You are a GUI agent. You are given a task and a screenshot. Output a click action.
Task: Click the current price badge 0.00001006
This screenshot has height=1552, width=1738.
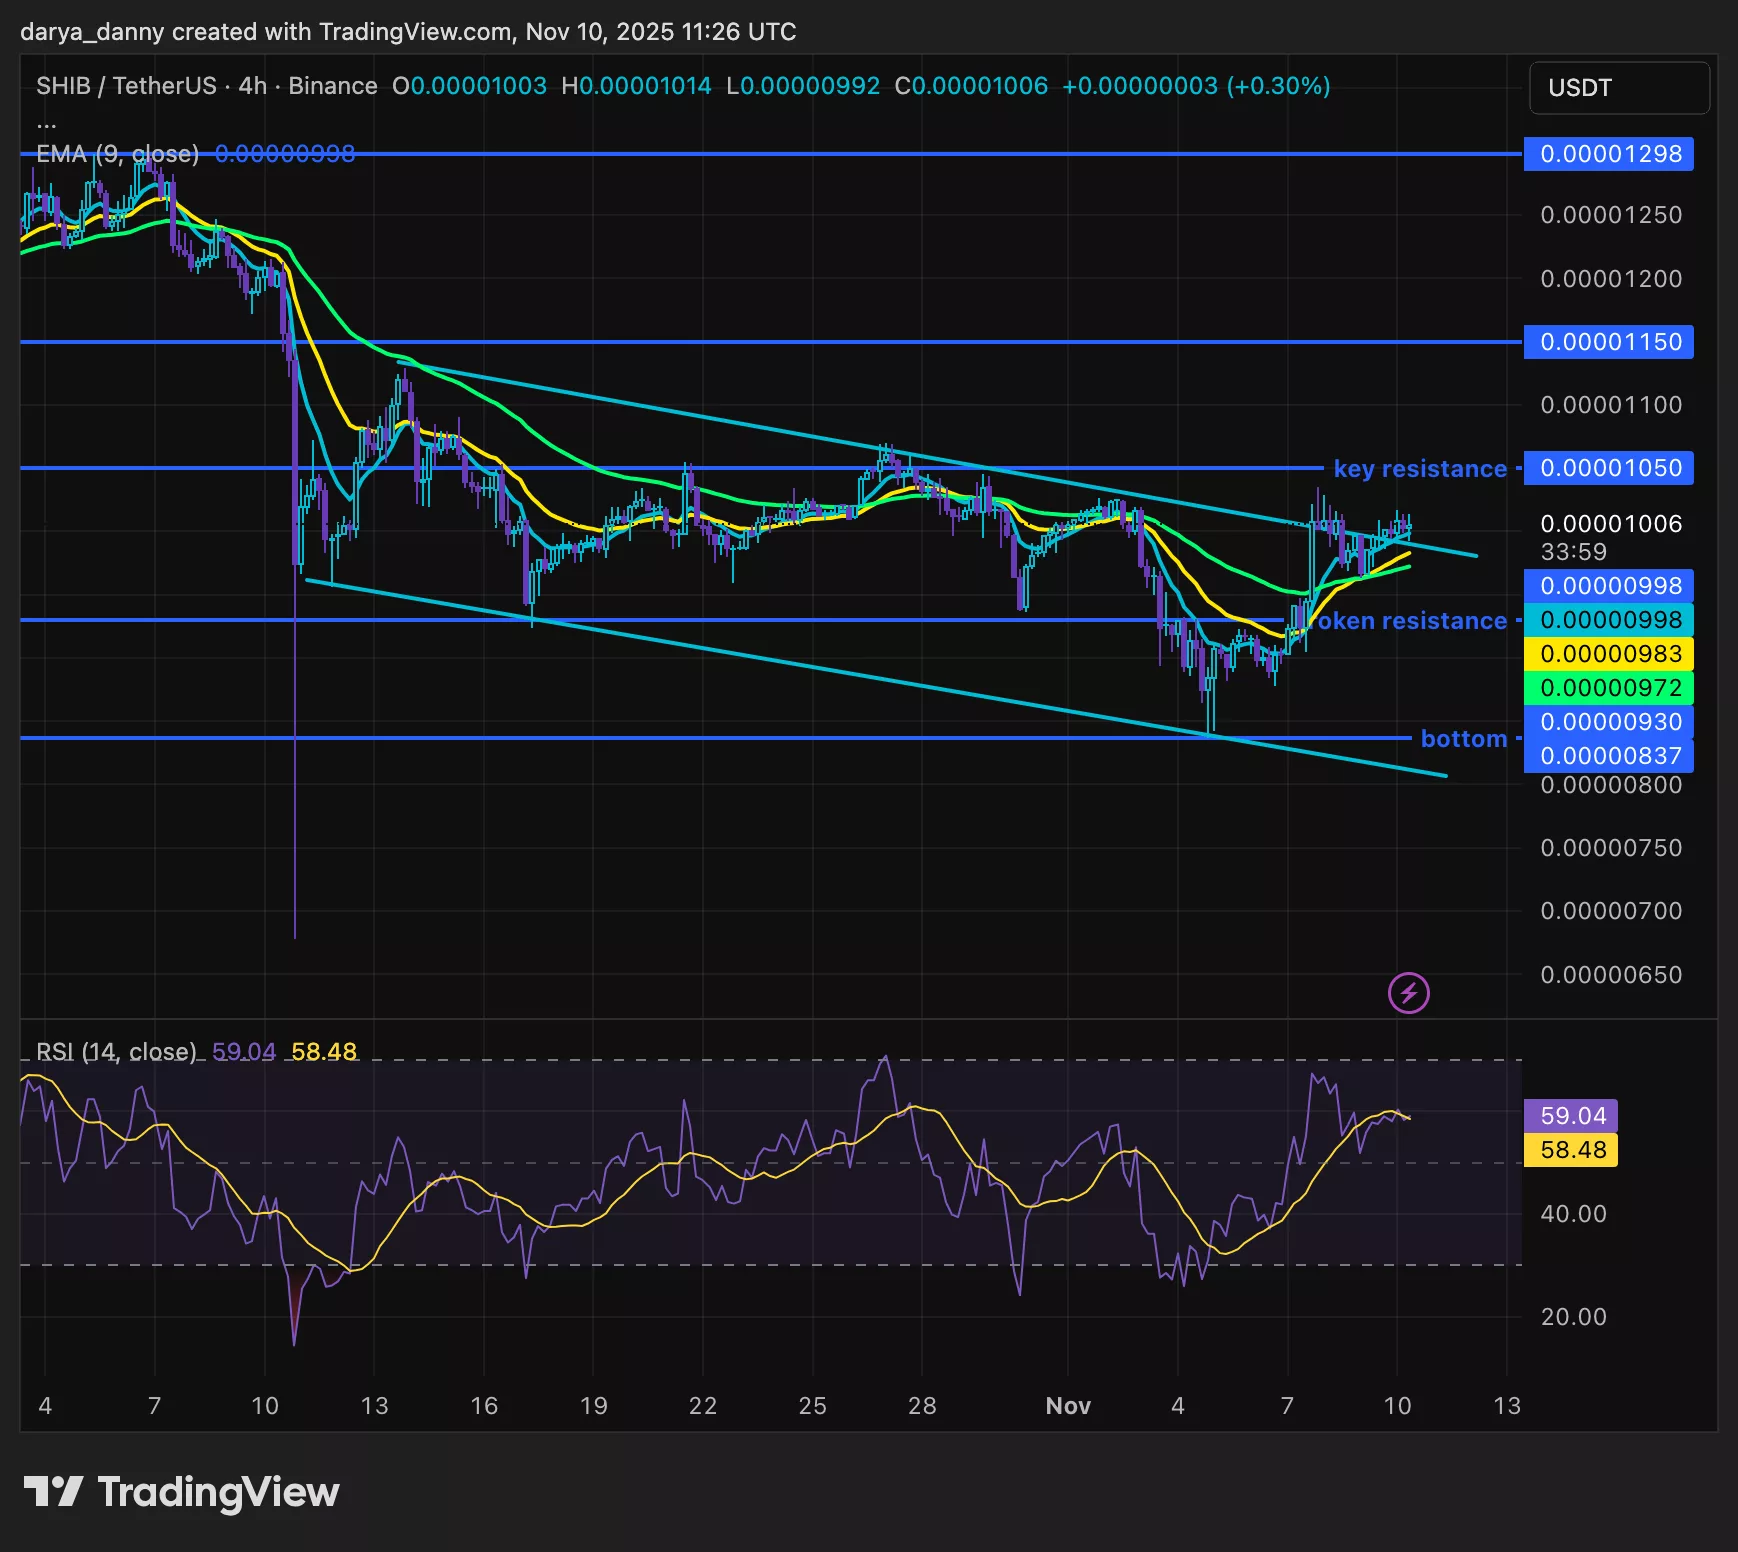pyautogui.click(x=1608, y=523)
